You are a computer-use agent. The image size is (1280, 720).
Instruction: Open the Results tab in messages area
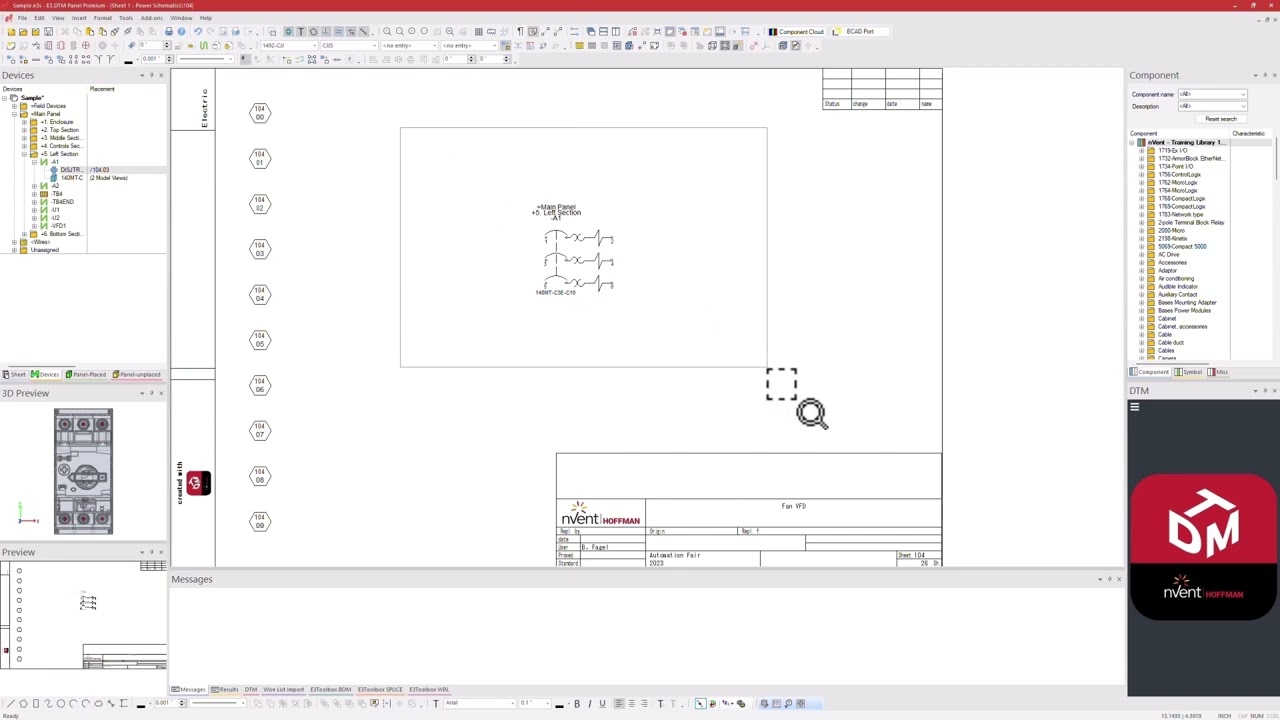(227, 690)
